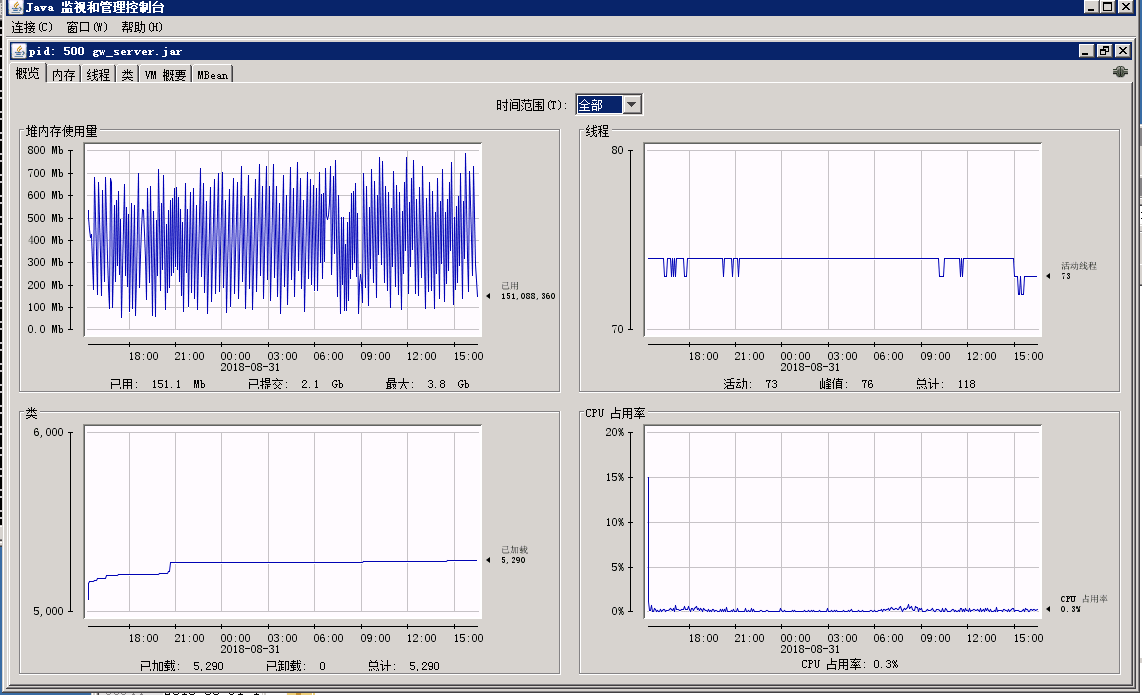Click the Java icon in the main title bar
The height and width of the screenshot is (695, 1142).
[15, 7]
